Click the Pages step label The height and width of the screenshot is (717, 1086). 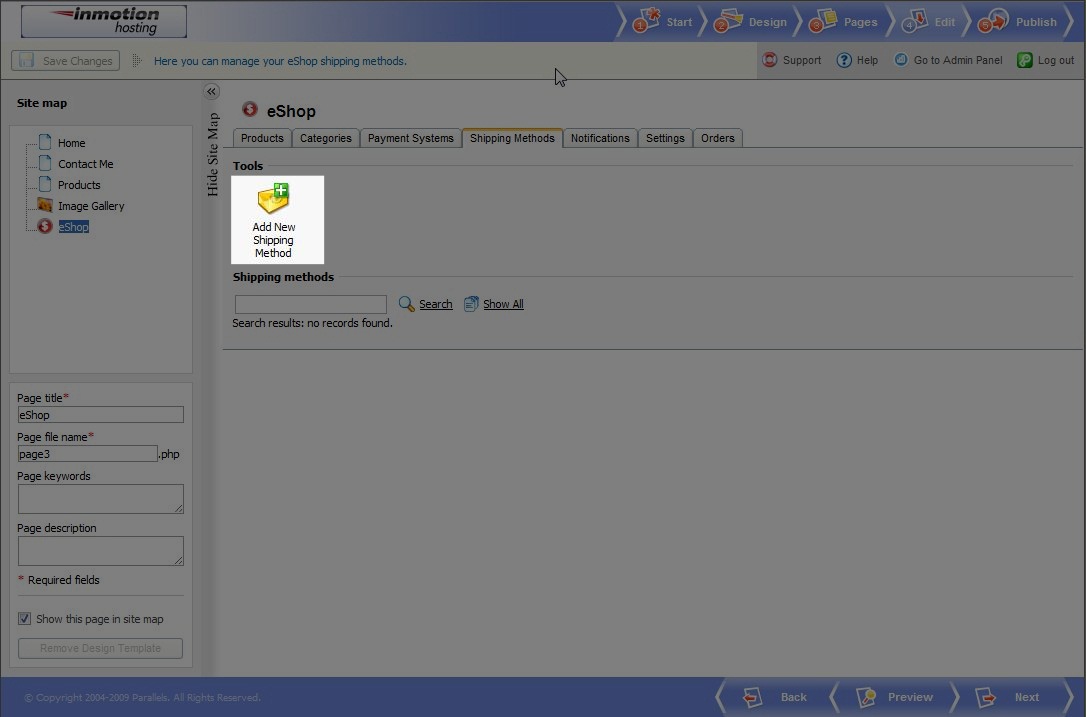[860, 22]
